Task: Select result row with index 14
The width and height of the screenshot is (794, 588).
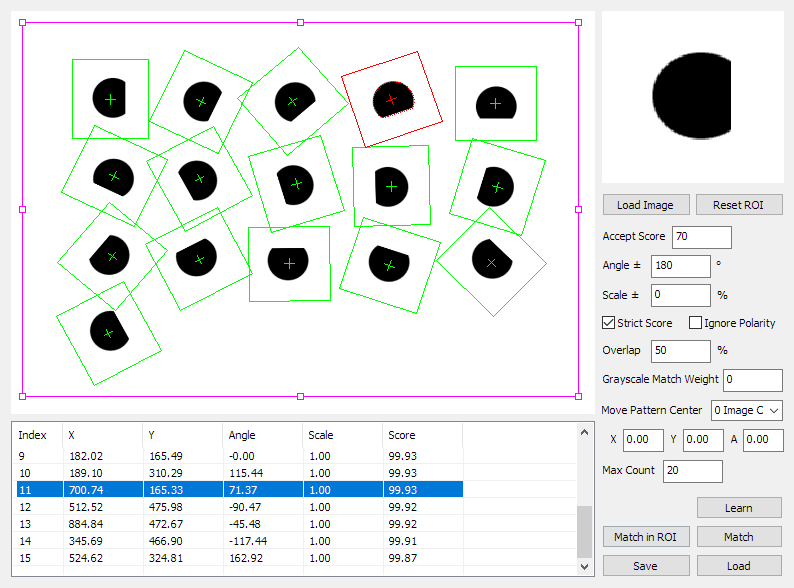Action: point(240,541)
